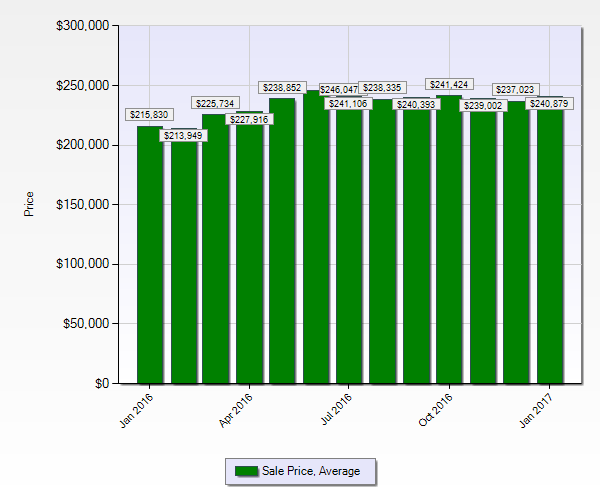Click the Sale Price, Average legend text
The height and width of the screenshot is (500, 600).
click(x=311, y=471)
